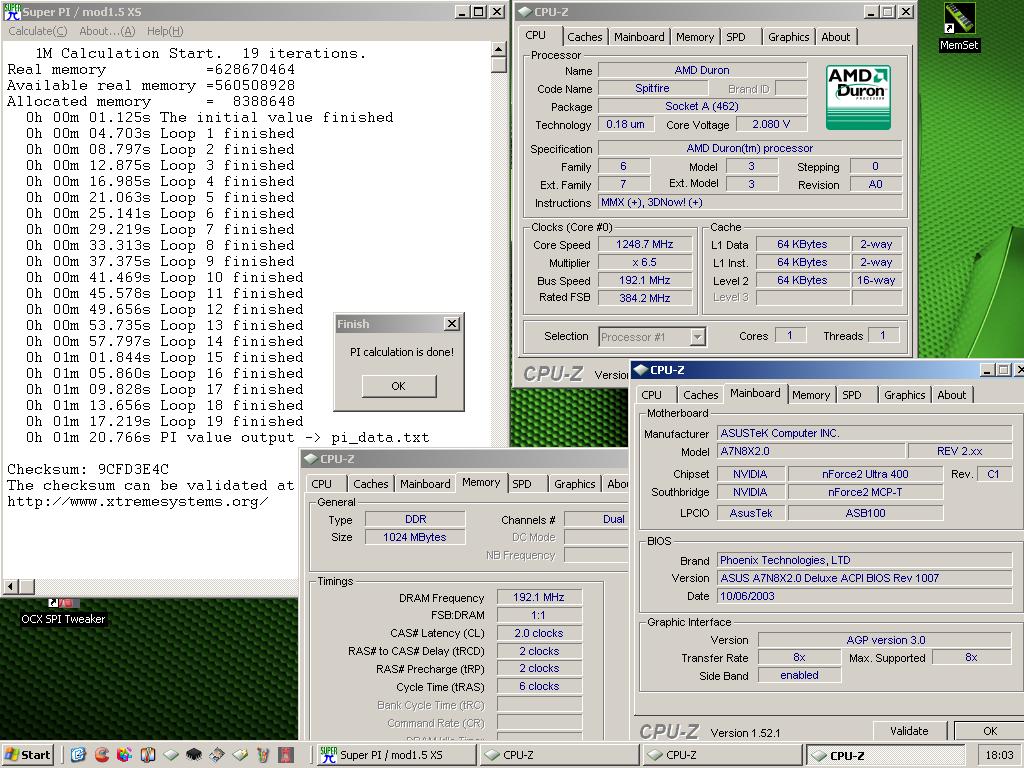
Task: Open the MemSet desktop shortcut
Action: pyautogui.click(x=959, y=27)
